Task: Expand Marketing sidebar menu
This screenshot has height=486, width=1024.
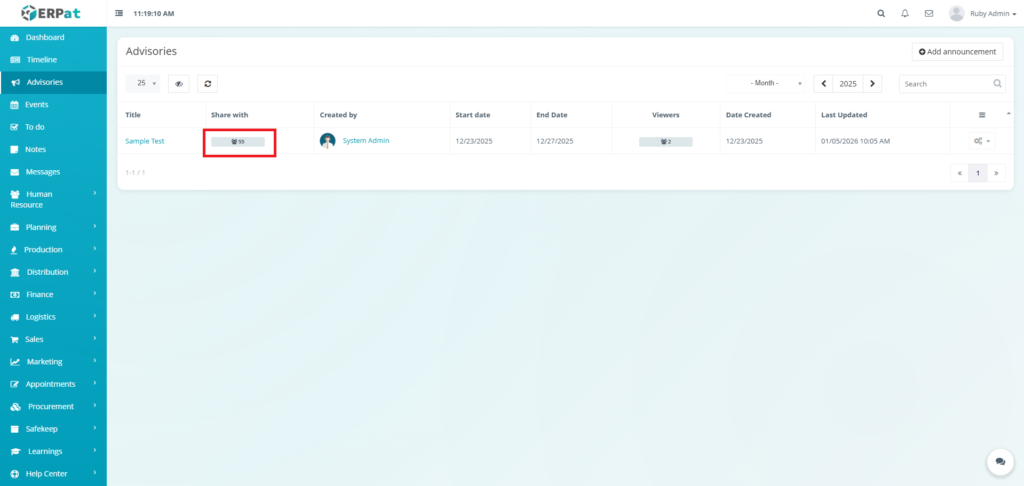Action: pyautogui.click(x=53, y=362)
